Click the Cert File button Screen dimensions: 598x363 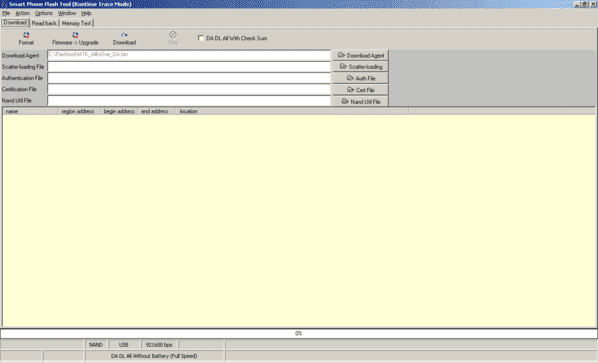click(361, 90)
